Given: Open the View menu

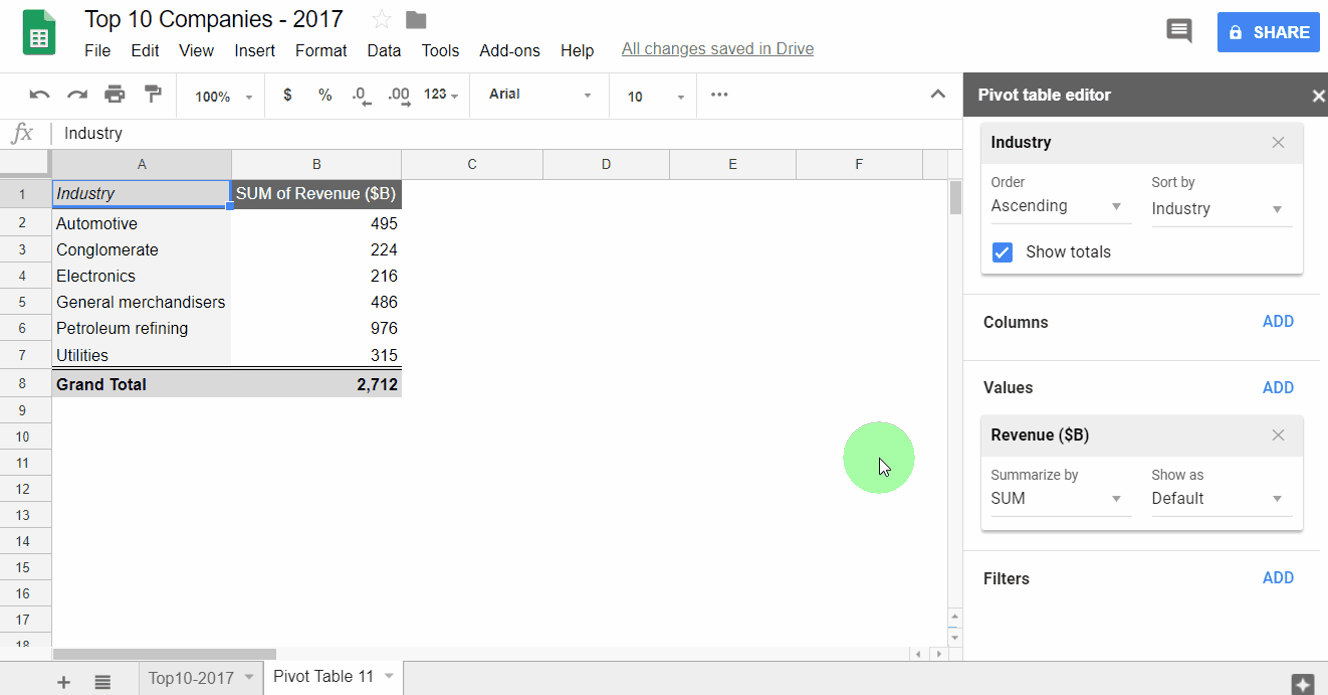Looking at the screenshot, I should 196,50.
